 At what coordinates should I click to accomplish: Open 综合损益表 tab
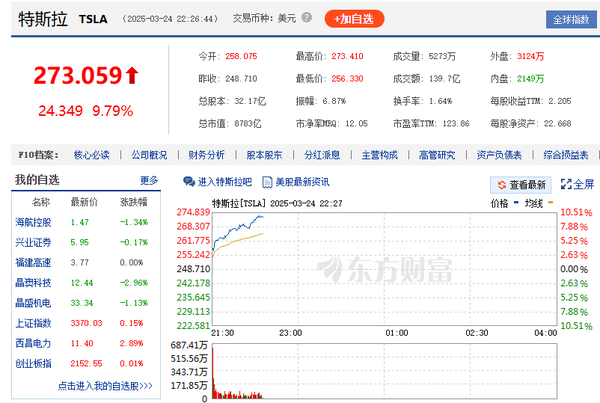(x=566, y=155)
